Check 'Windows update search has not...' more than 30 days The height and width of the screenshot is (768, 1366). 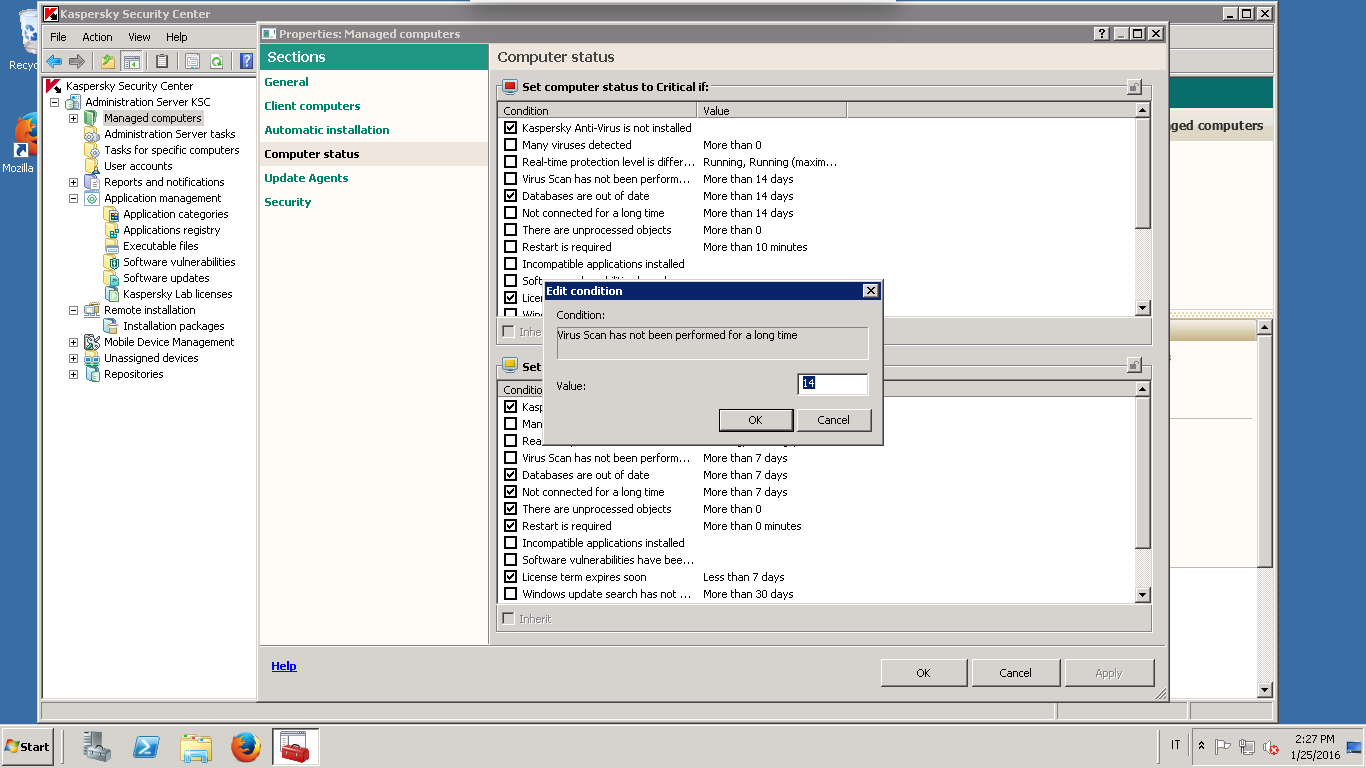[x=511, y=594]
